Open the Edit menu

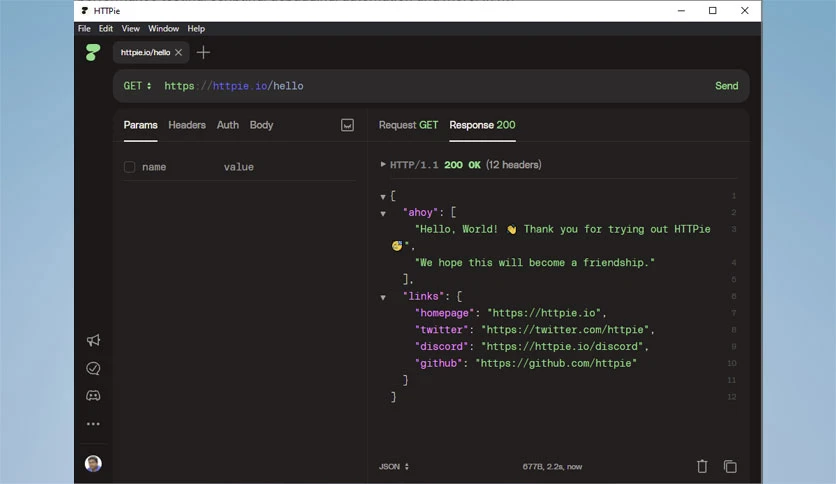tap(106, 29)
